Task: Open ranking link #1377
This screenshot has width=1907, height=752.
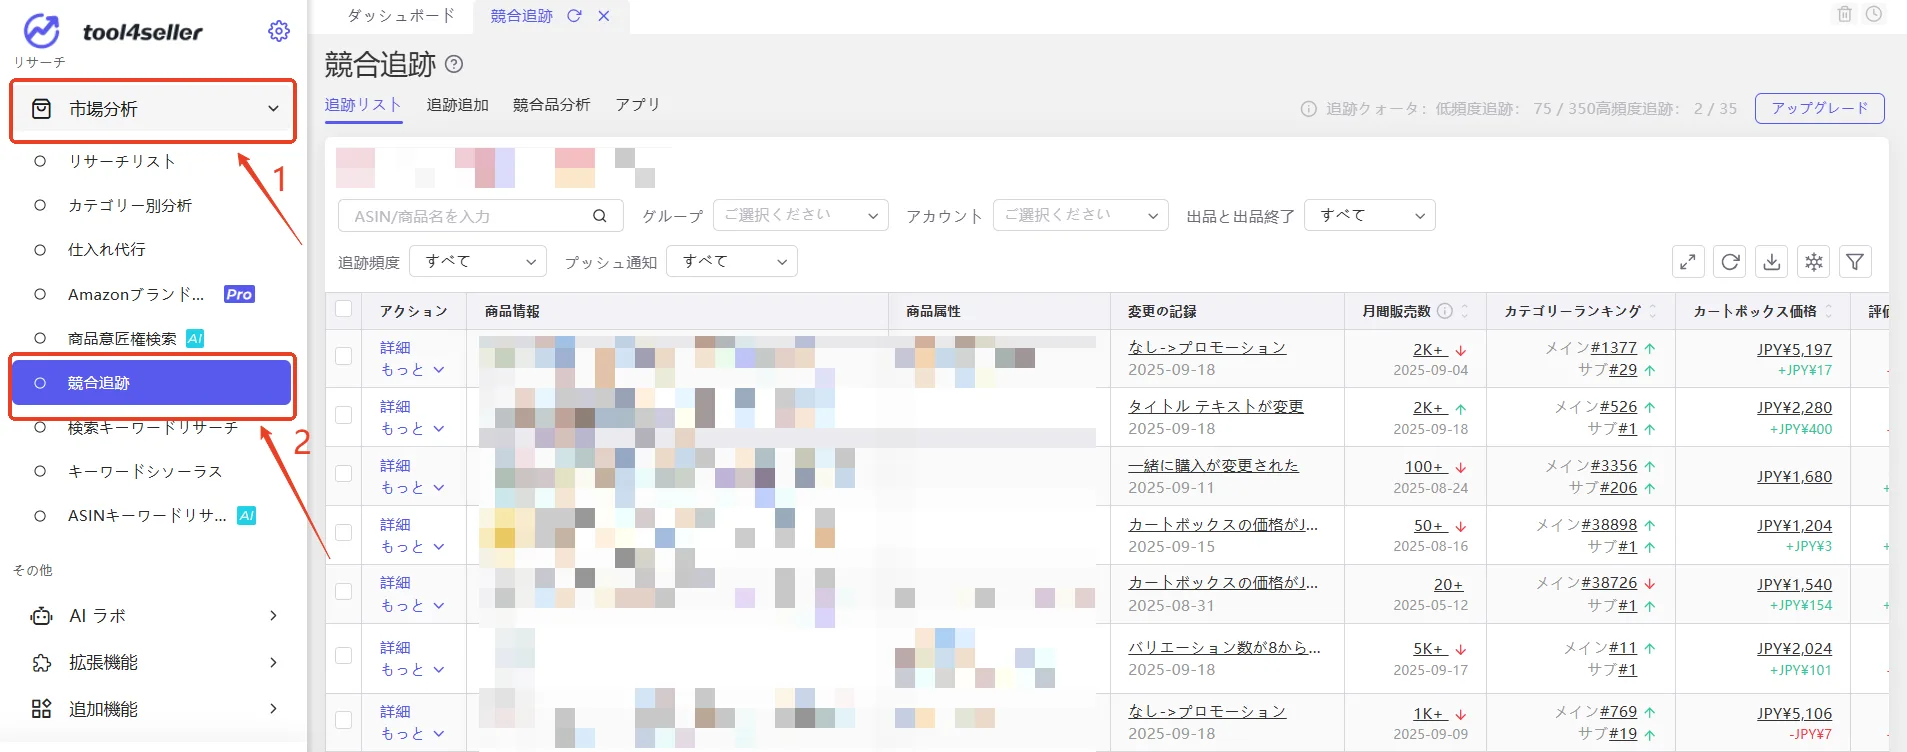Action: point(1614,348)
